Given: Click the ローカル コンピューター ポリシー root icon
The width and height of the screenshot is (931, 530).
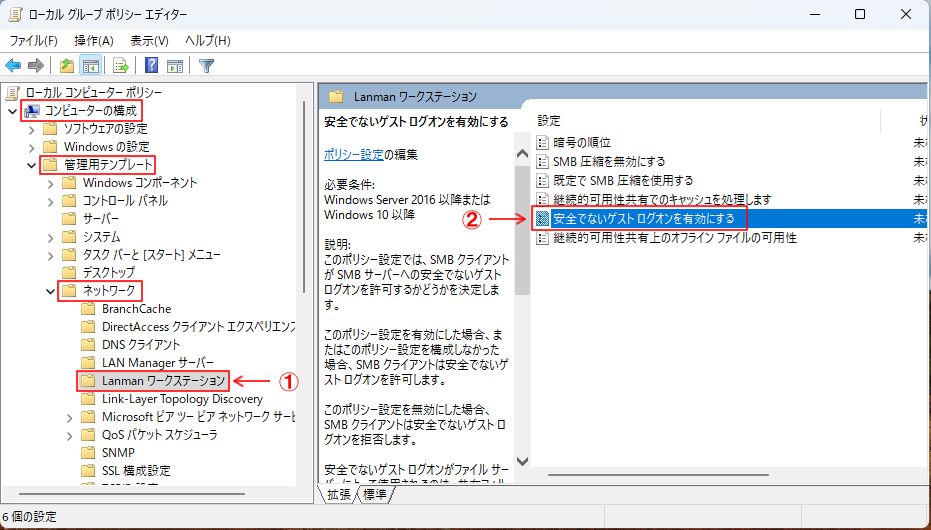Looking at the screenshot, I should click(12, 93).
